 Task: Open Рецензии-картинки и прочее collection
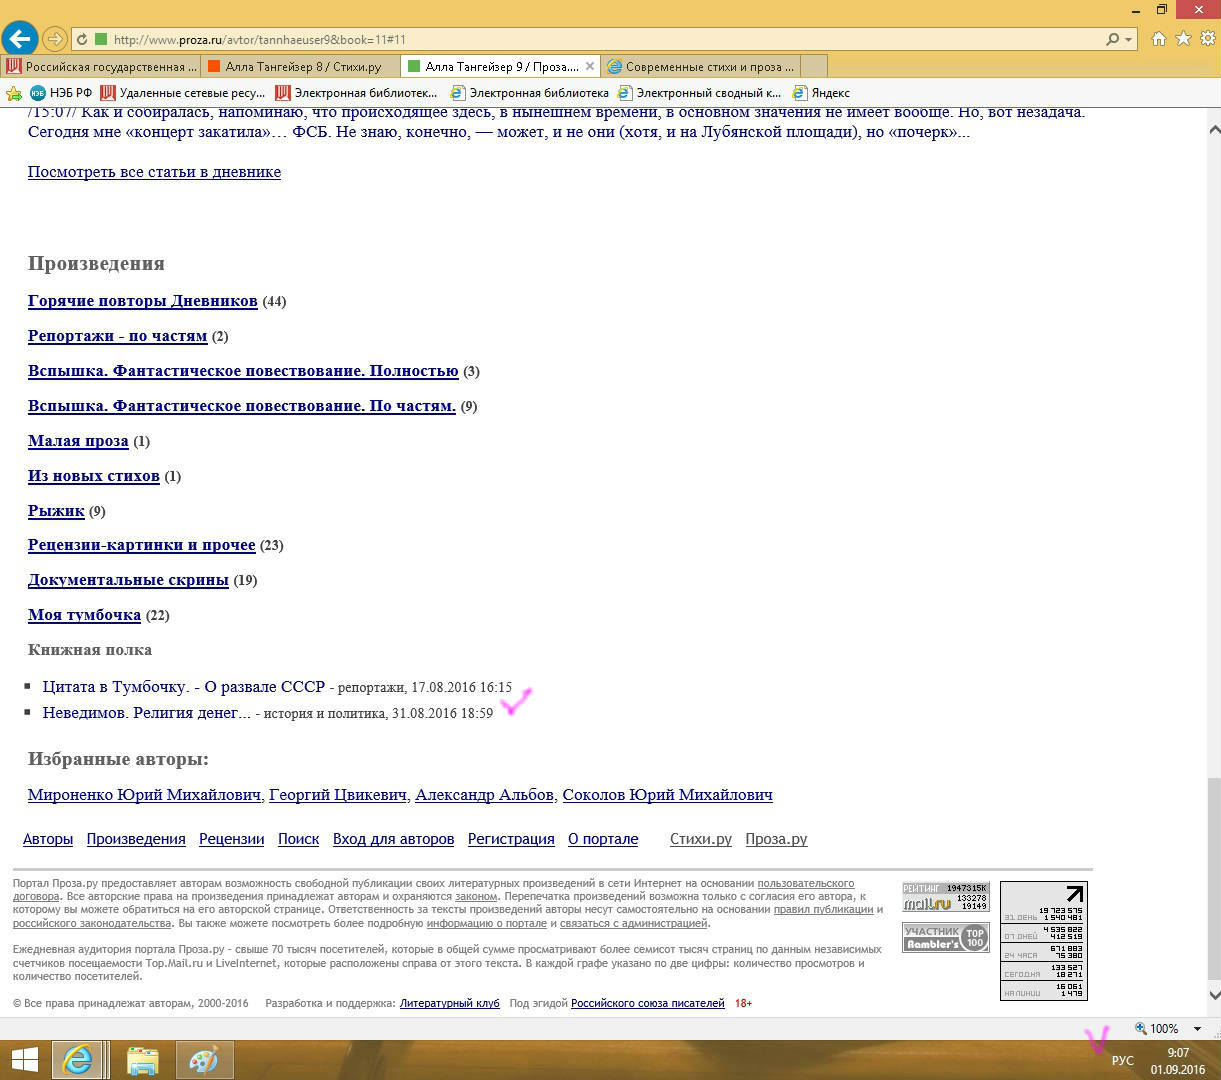coord(142,545)
